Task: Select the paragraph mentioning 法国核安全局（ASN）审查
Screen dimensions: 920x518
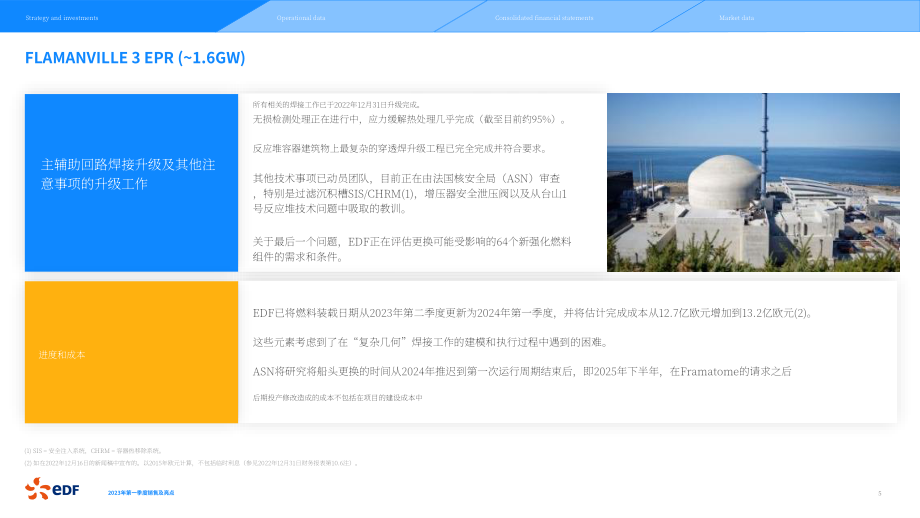Action: 410,194
